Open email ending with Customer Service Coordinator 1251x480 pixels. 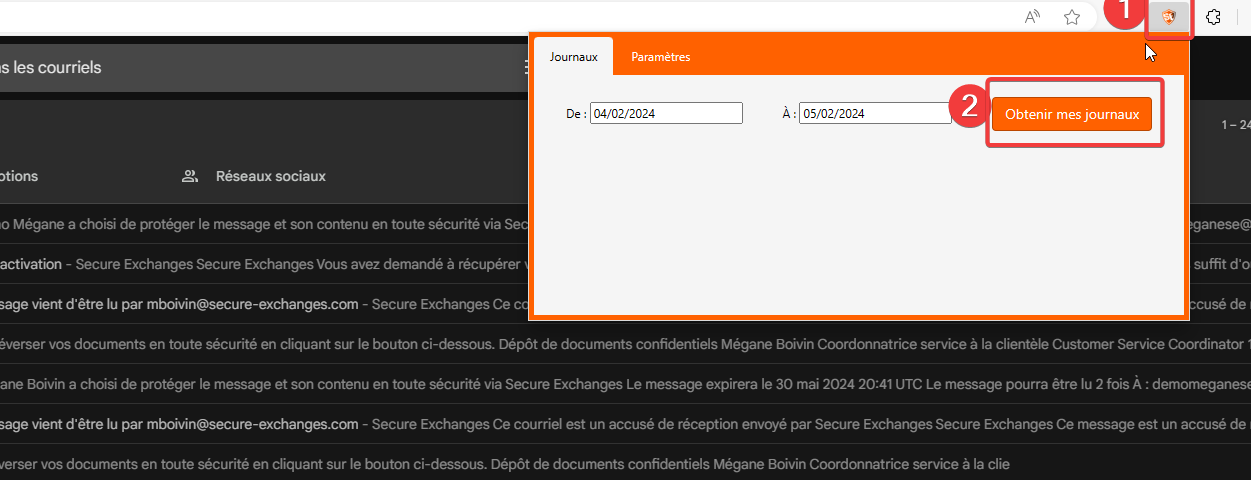point(625,344)
